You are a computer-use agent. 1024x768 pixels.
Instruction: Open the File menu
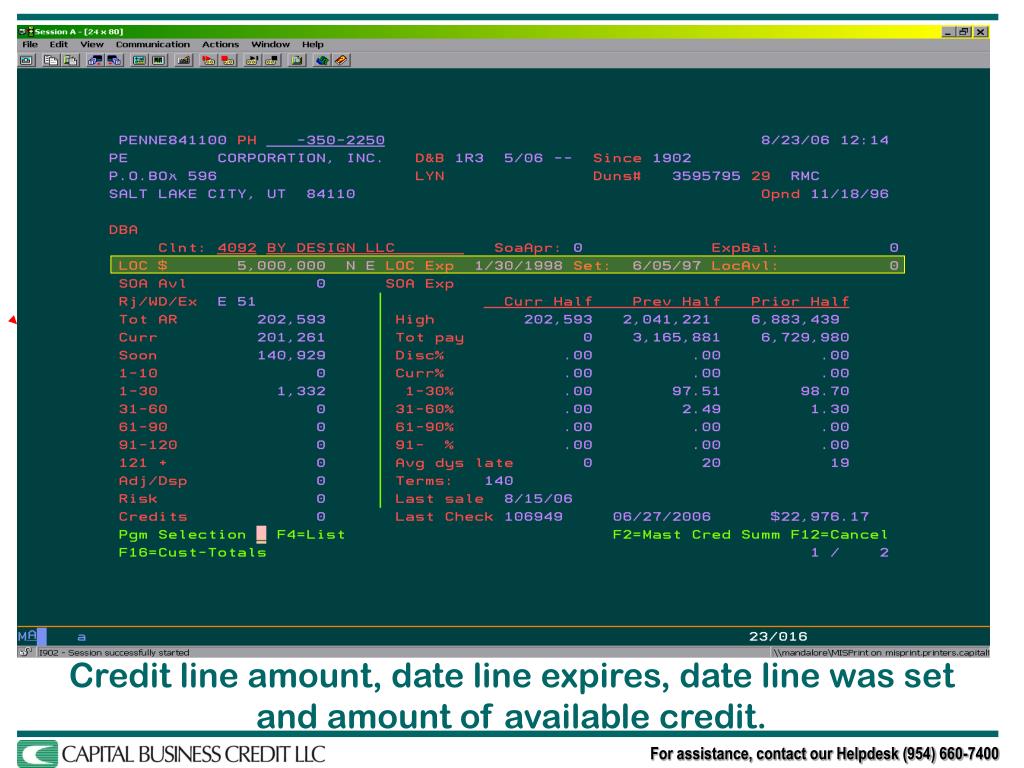pyautogui.click(x=30, y=44)
